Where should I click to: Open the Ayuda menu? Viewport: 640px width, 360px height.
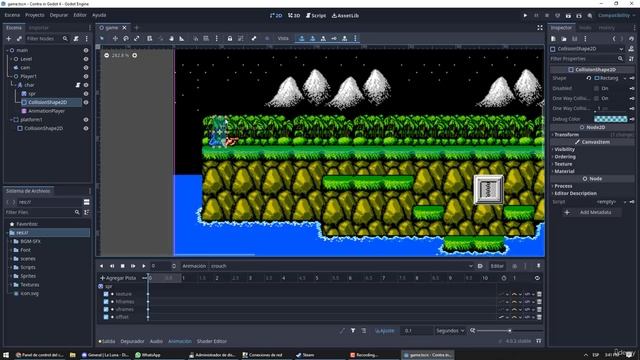click(99, 15)
